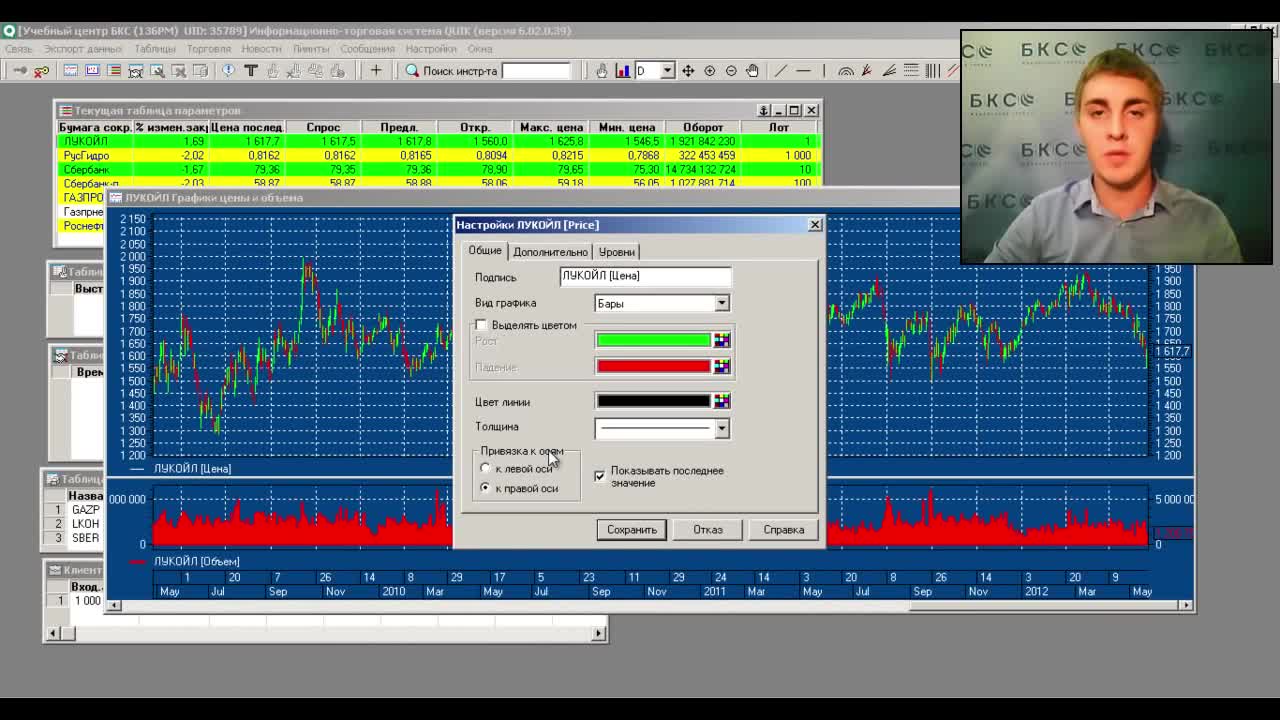Click the ЛУКОЙЛ [Цена] chart legend
This screenshot has height=720, width=1280.
[192, 468]
